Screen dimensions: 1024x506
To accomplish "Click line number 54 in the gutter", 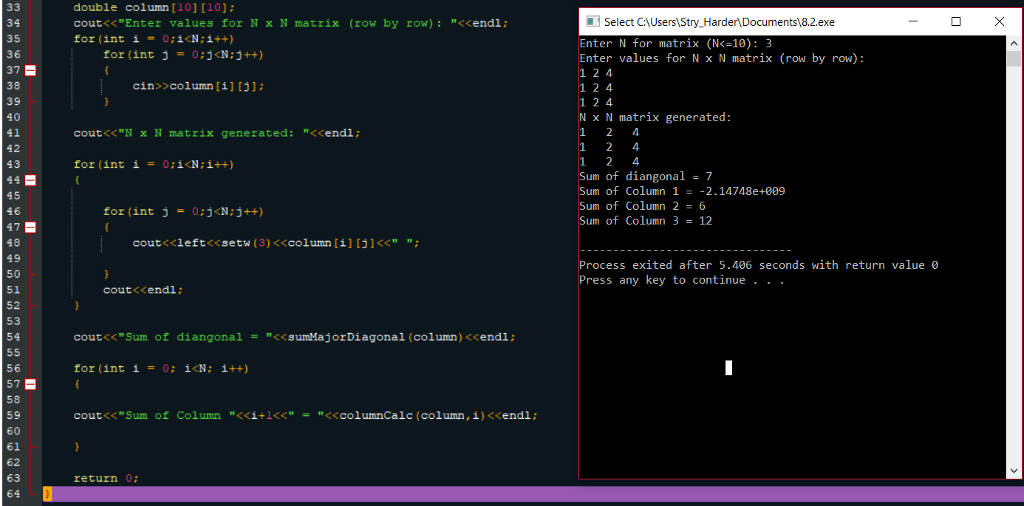I will pyautogui.click(x=14, y=337).
